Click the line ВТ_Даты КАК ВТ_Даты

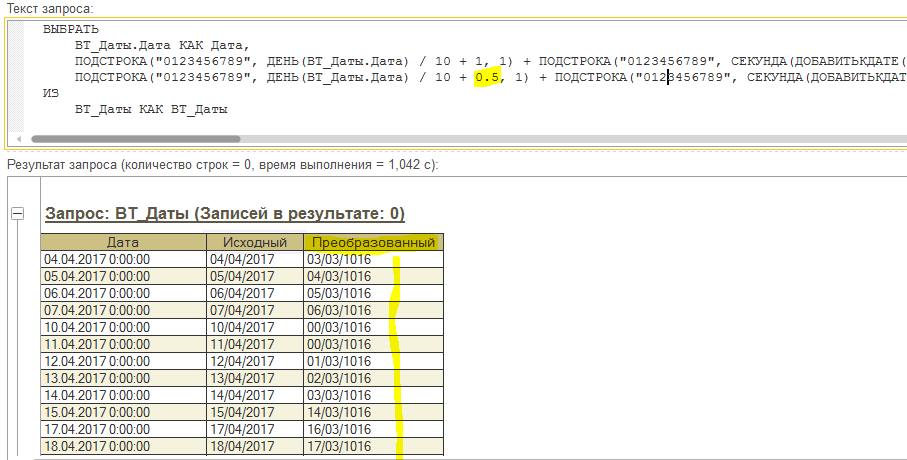click(151, 109)
